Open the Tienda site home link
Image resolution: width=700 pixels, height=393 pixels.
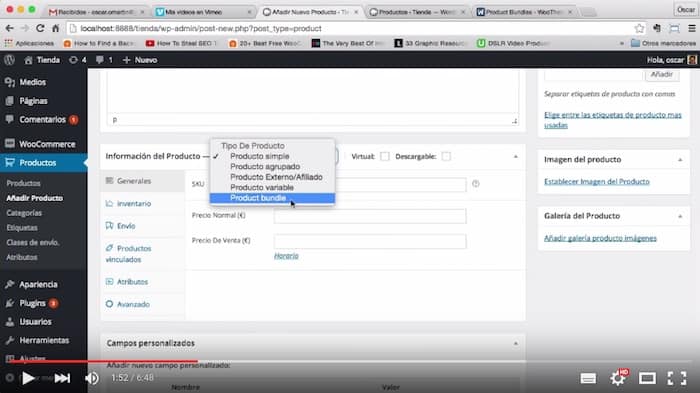click(42, 60)
